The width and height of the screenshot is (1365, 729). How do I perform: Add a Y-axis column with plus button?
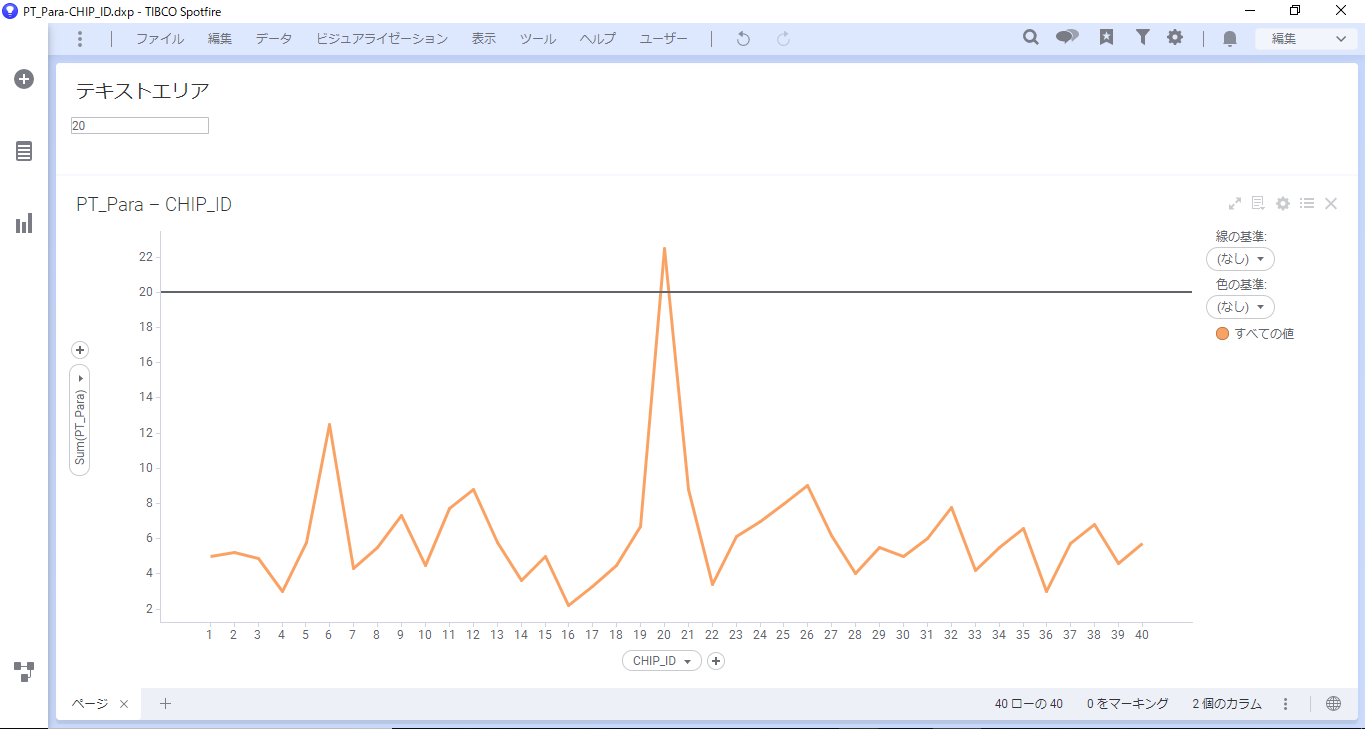pyautogui.click(x=81, y=350)
